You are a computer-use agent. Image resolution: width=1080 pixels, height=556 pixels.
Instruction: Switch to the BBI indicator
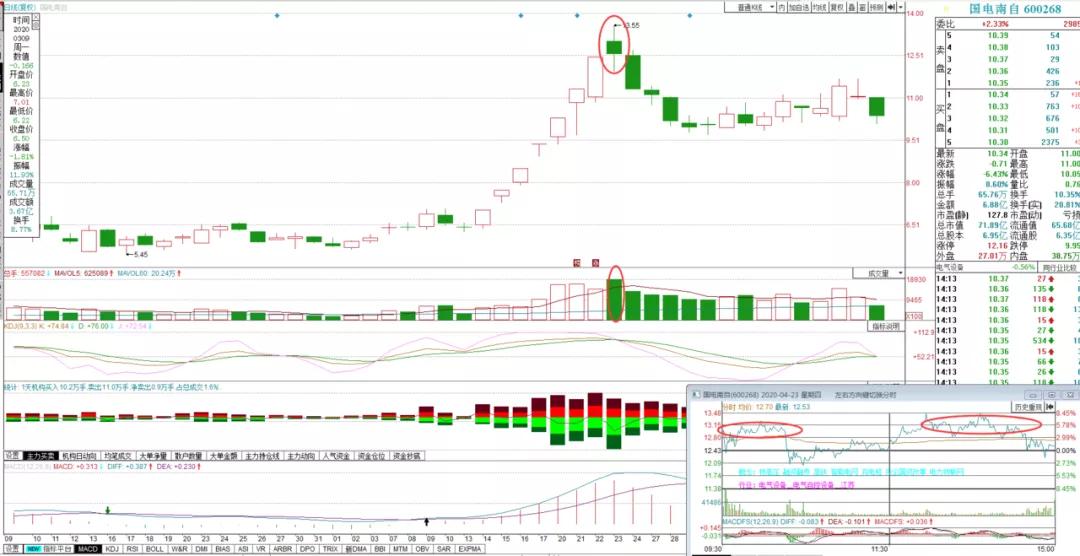tap(380, 548)
